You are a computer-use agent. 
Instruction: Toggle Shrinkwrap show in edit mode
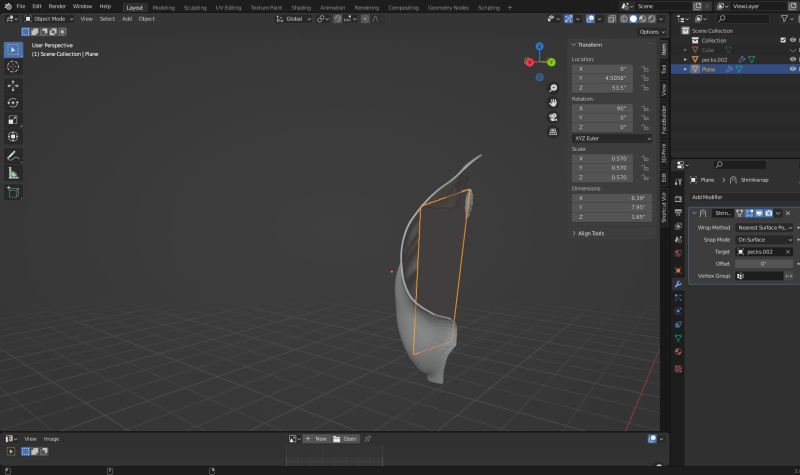(749, 213)
